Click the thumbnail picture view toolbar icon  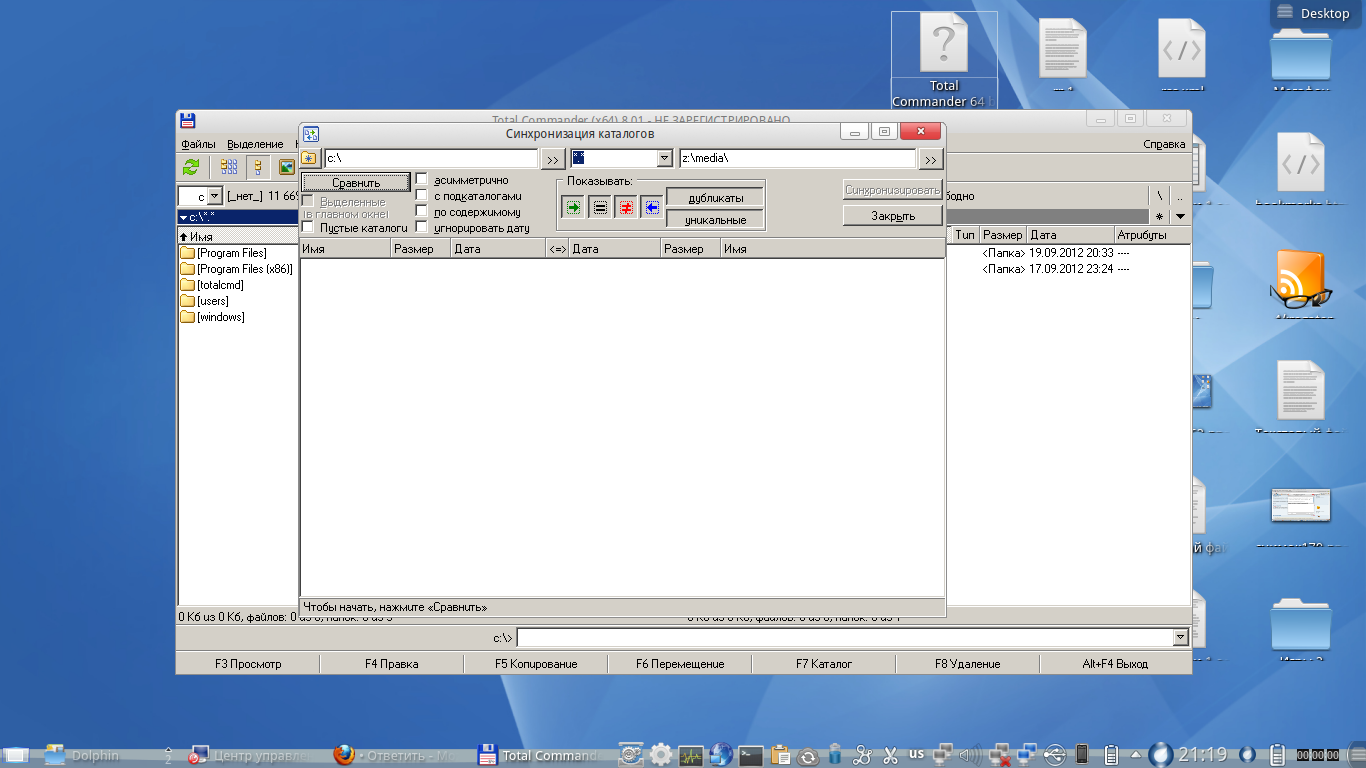(x=286, y=167)
